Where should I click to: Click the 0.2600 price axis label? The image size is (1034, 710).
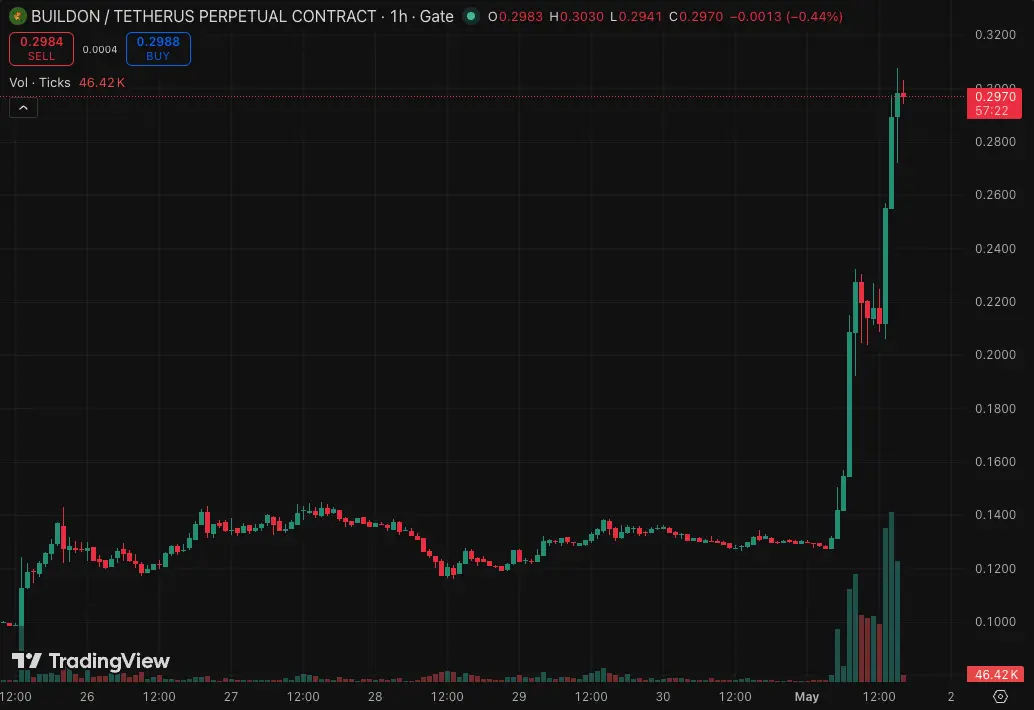pyautogui.click(x=995, y=195)
